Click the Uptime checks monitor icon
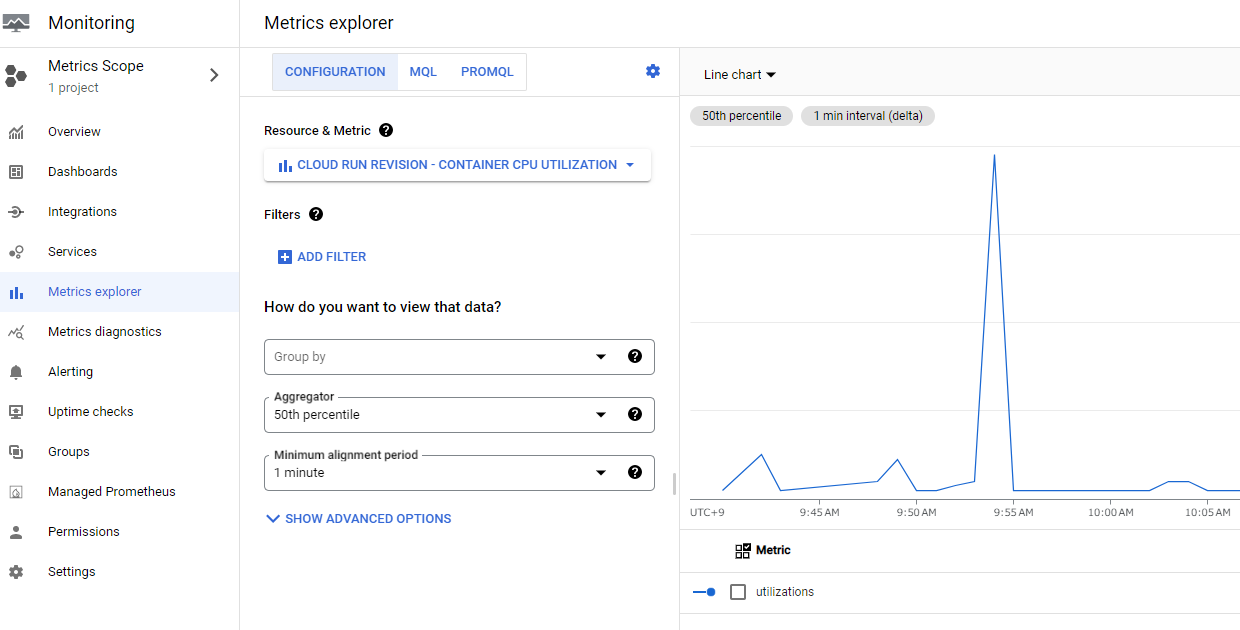The image size is (1240, 630). pyautogui.click(x=16, y=412)
